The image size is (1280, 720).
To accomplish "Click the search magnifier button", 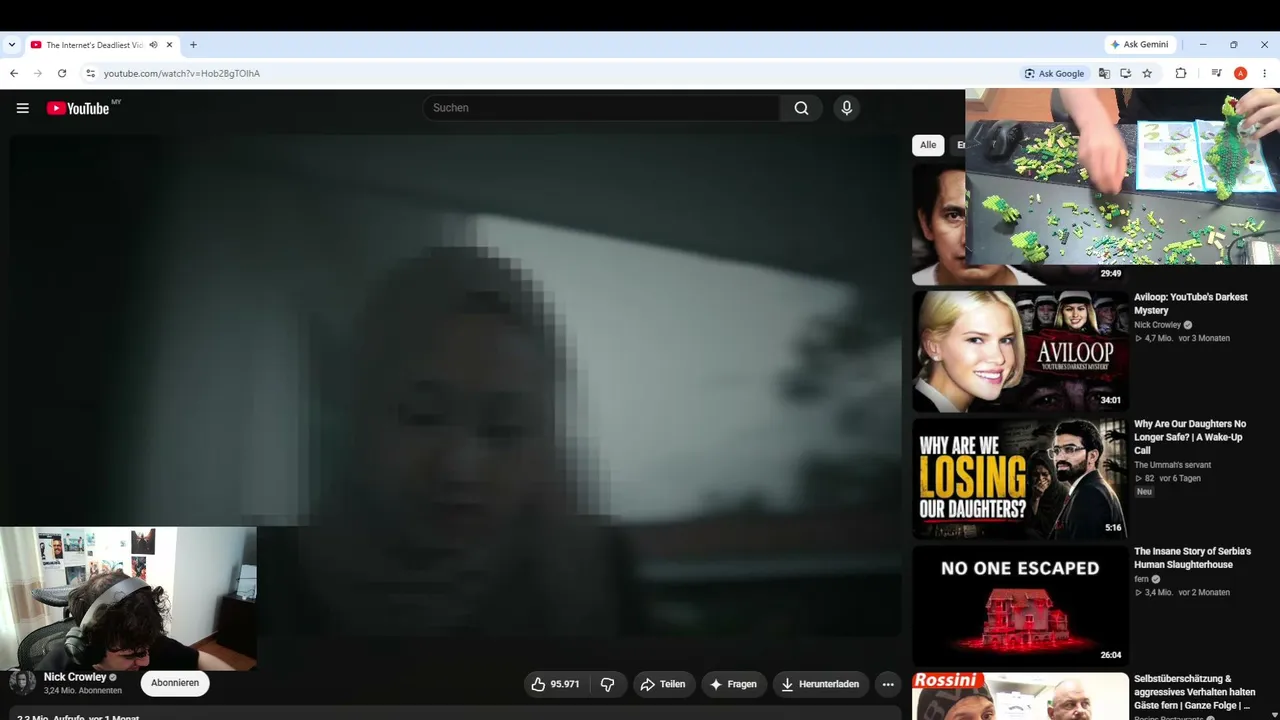I will [x=801, y=108].
